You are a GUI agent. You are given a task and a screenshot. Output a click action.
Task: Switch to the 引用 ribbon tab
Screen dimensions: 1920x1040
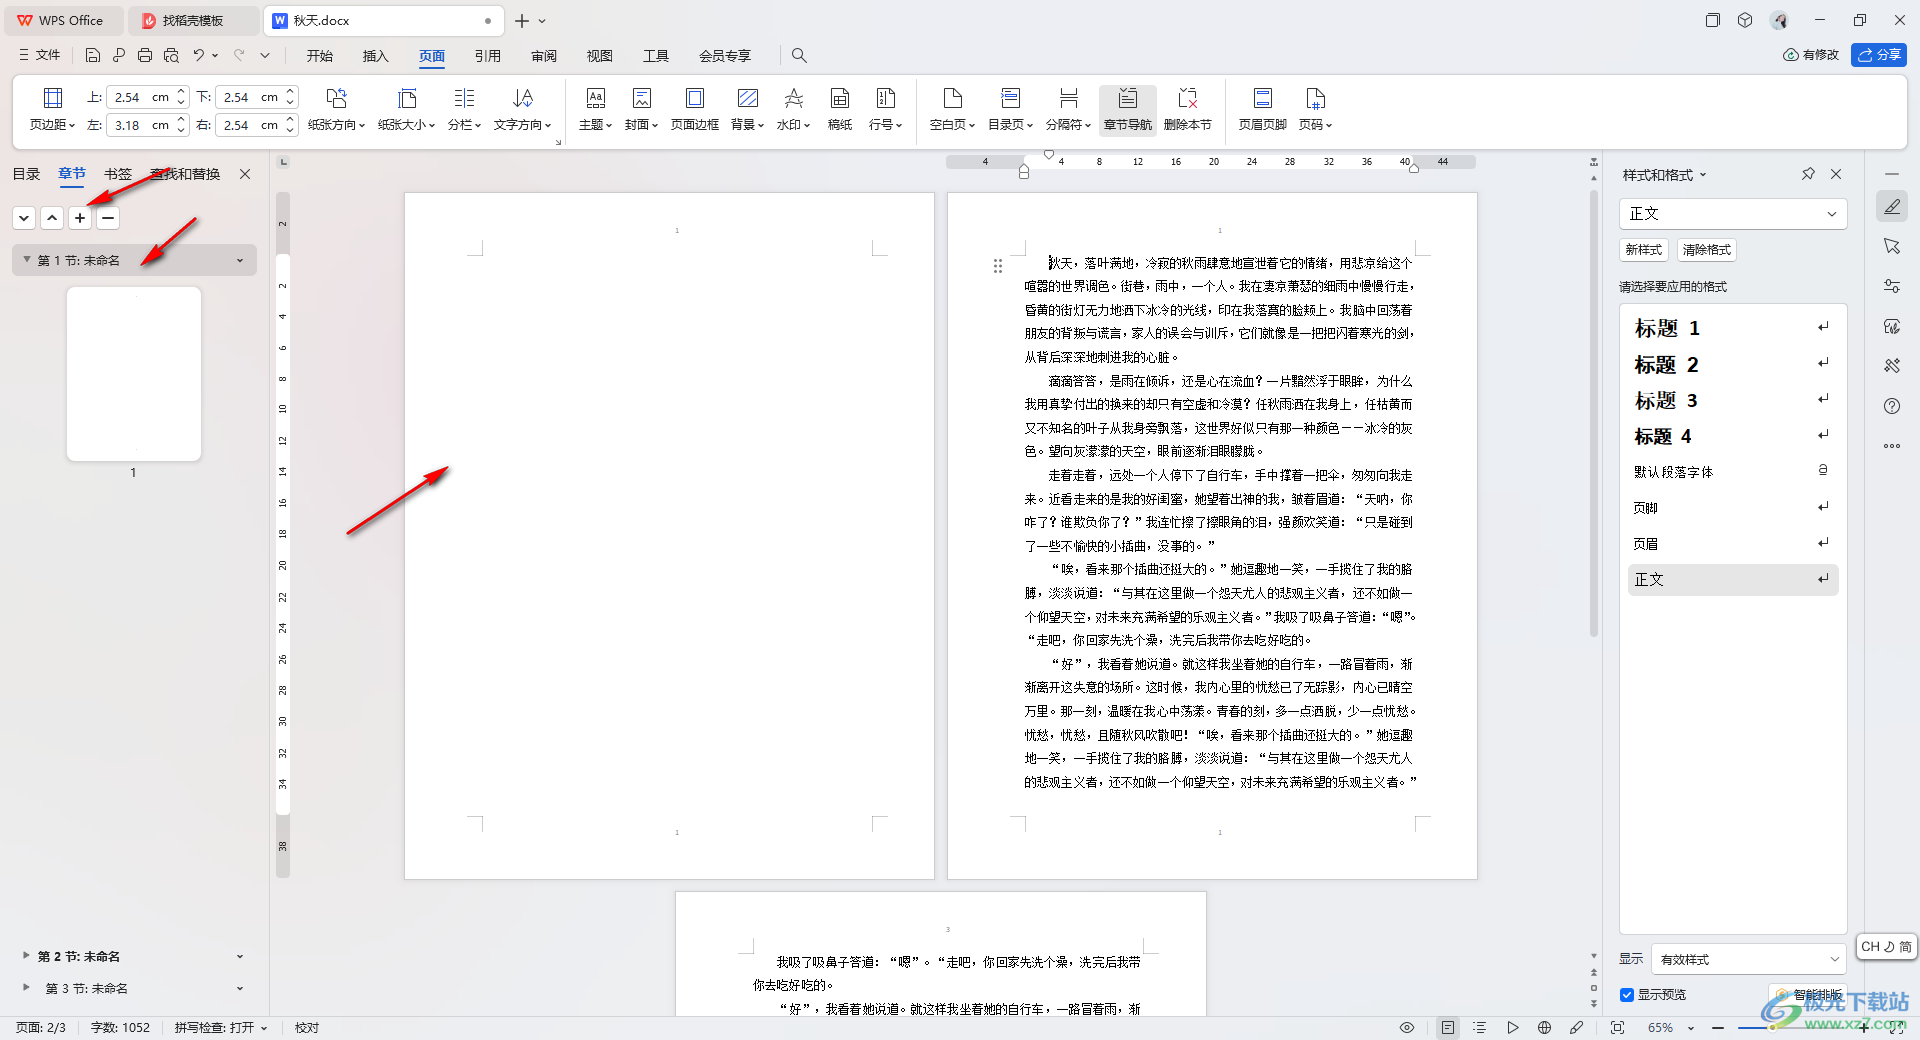(x=488, y=55)
